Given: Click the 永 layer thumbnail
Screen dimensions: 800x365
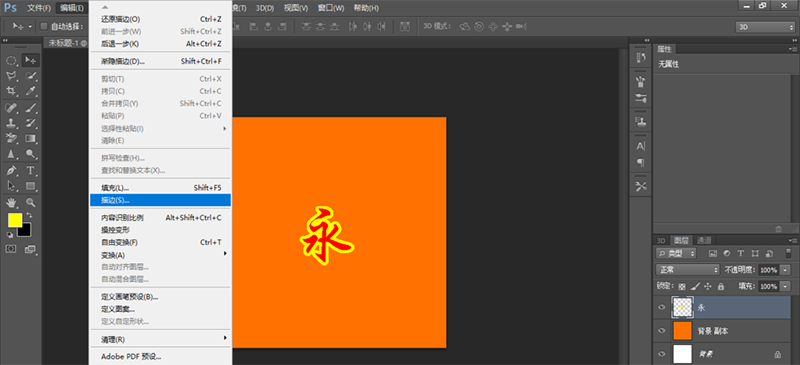Looking at the screenshot, I should tap(683, 307).
